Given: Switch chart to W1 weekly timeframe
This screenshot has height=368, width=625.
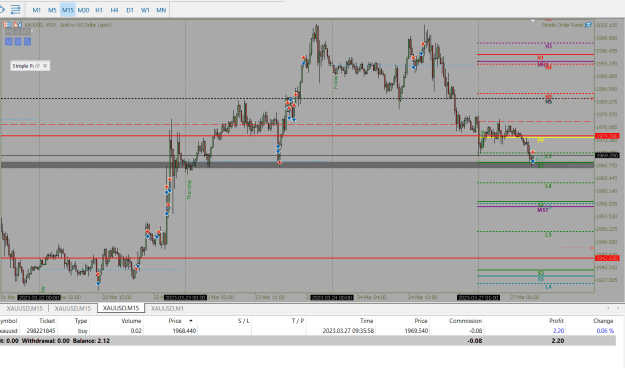Looking at the screenshot, I should 145,10.
